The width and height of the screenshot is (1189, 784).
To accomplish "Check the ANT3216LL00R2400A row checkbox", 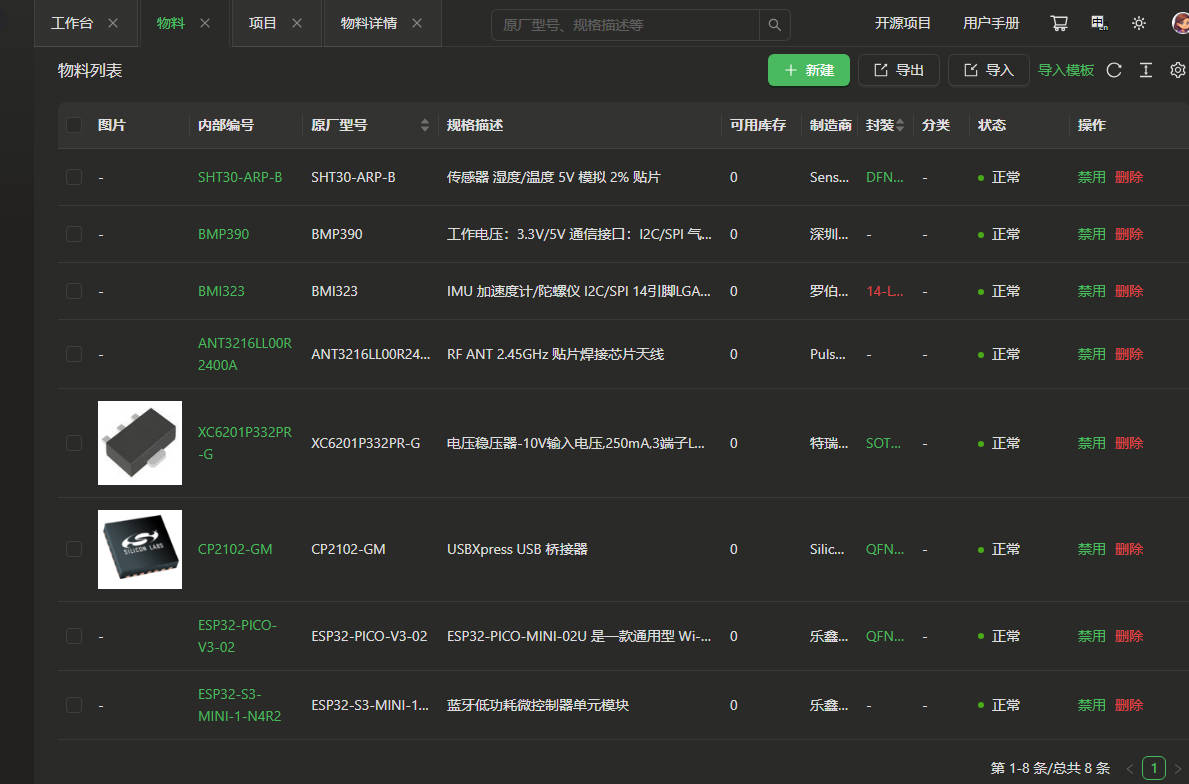I will click(x=74, y=354).
